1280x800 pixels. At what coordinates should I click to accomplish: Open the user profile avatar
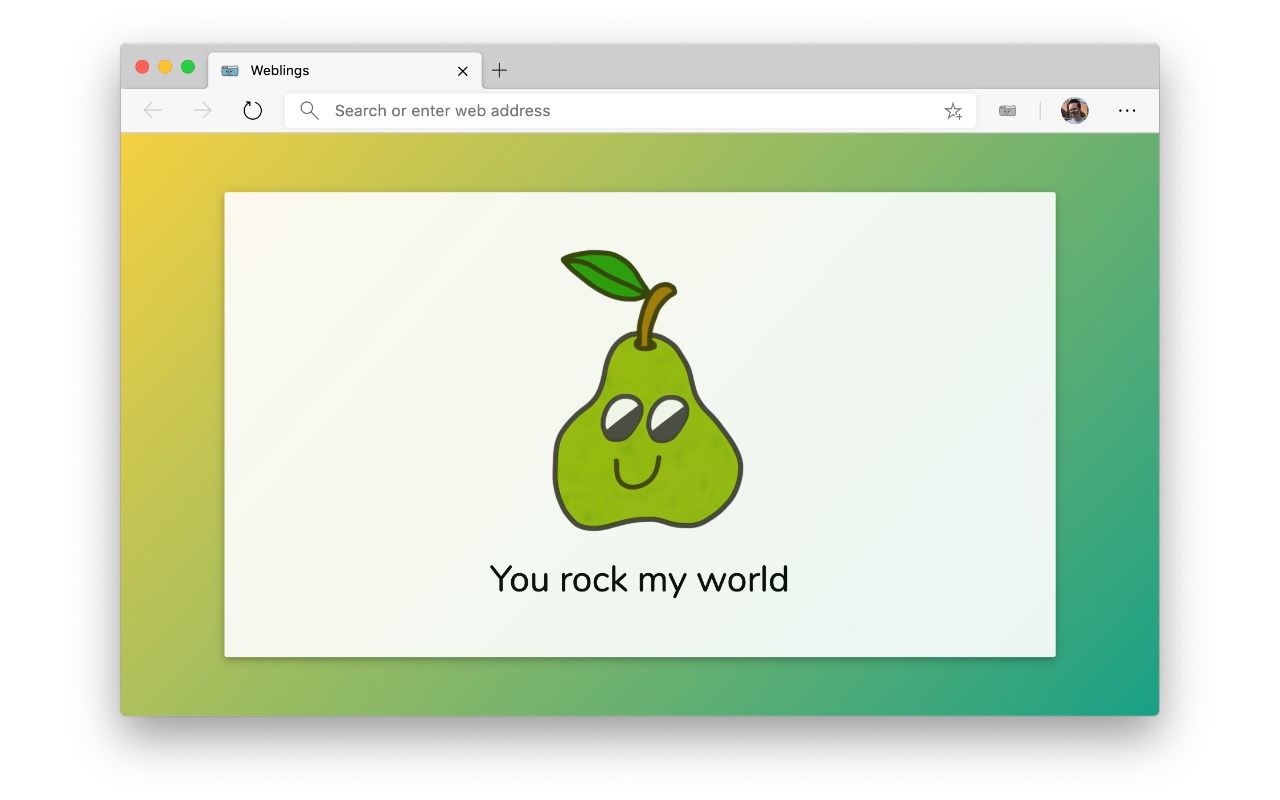pyautogui.click(x=1075, y=111)
